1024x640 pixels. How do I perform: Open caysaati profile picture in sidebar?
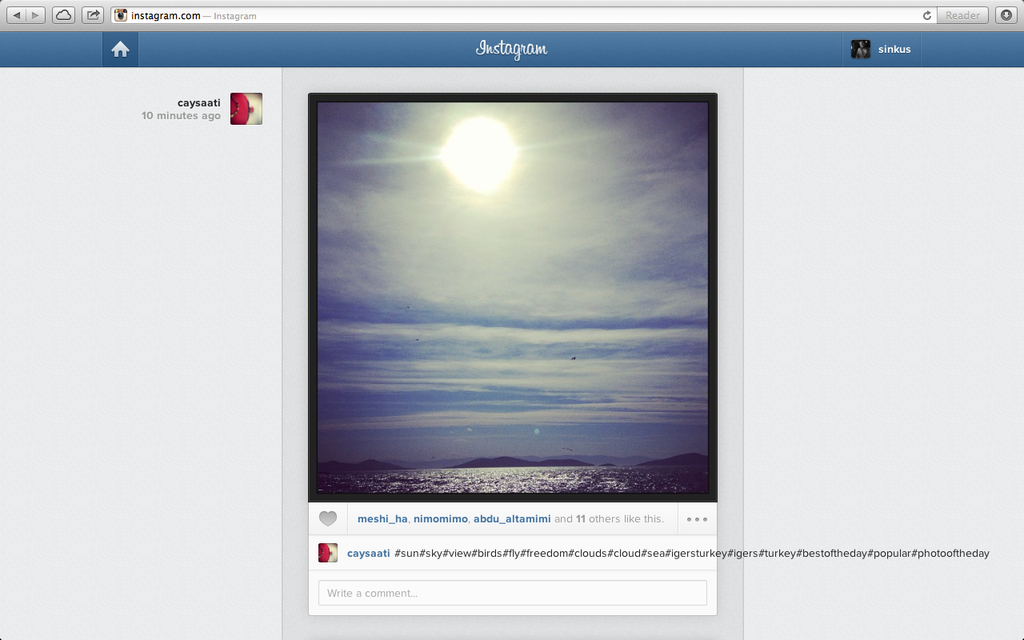coord(246,109)
